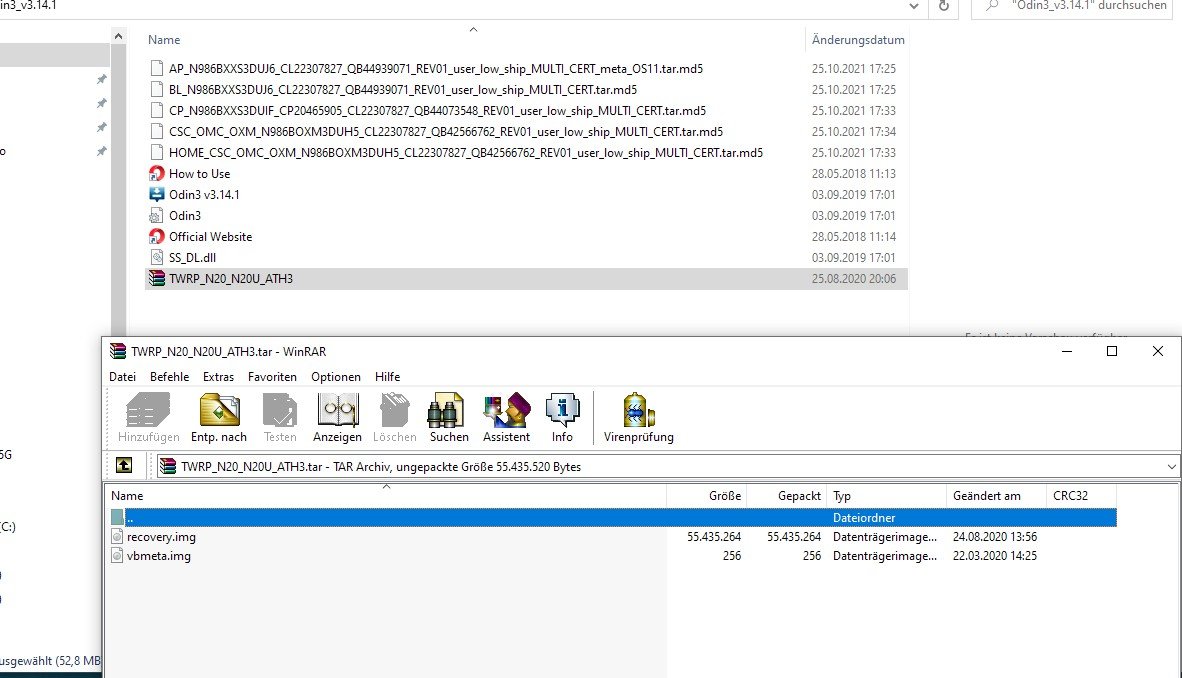Select the SS_DL.dll file name
Viewport: 1182px width, 678px height.
(192, 258)
